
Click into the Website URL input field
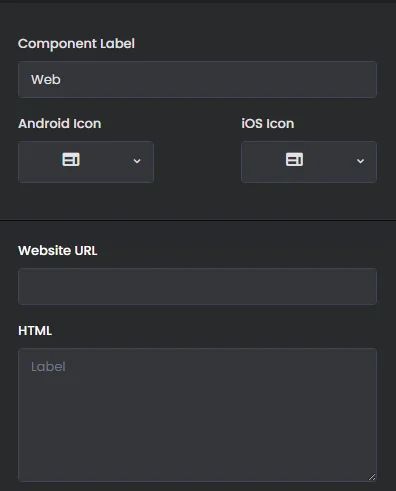198,286
